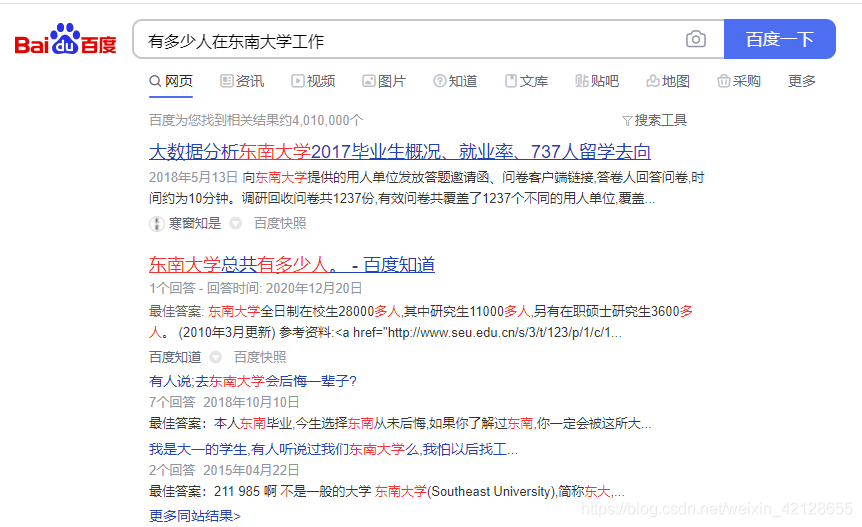This screenshot has width=862, height=527.
Task: Switch to the 视频 tab
Action: 313,81
